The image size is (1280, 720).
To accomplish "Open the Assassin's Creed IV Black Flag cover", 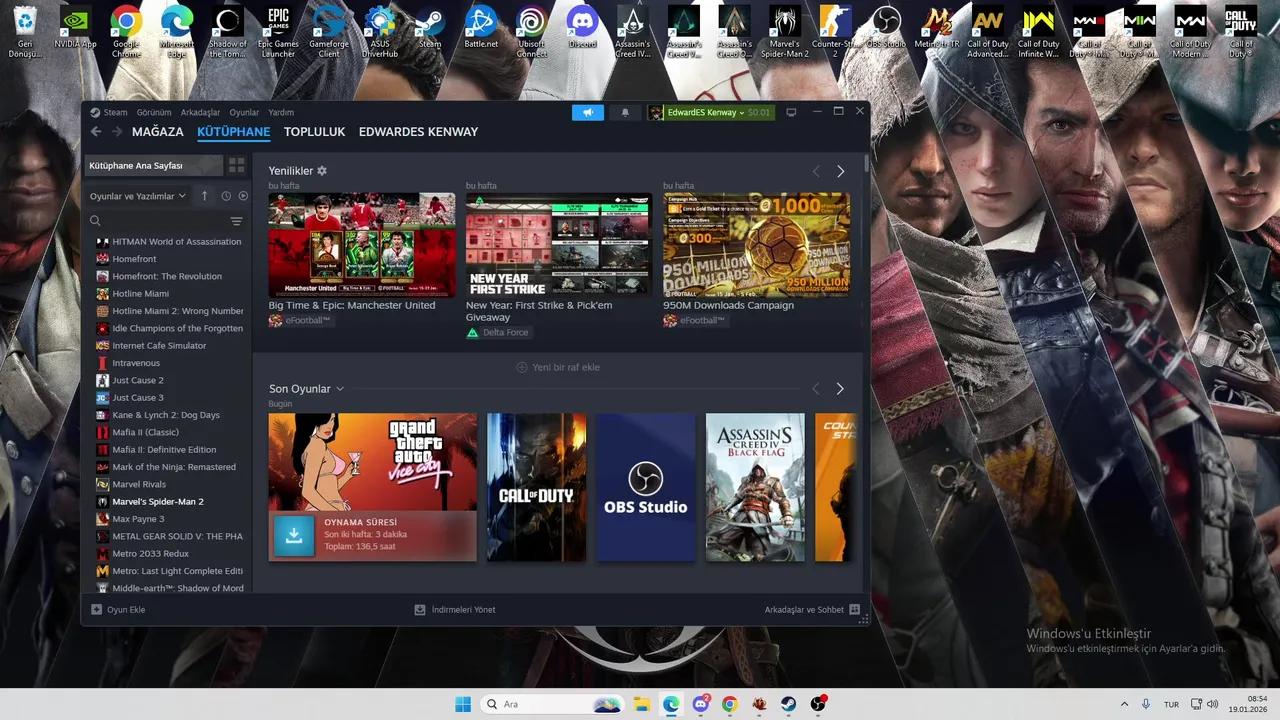I will pyautogui.click(x=755, y=487).
